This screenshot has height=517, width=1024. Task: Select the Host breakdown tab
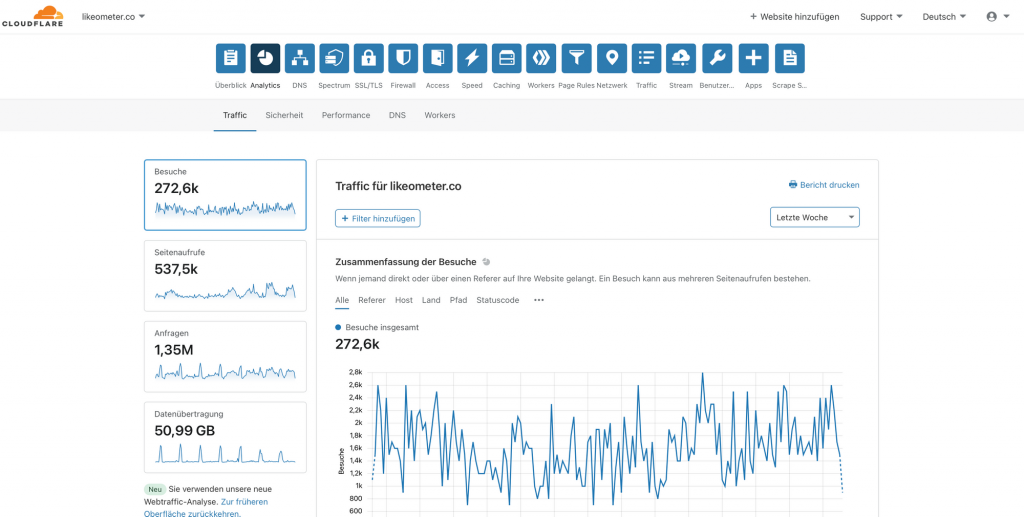[x=404, y=300]
